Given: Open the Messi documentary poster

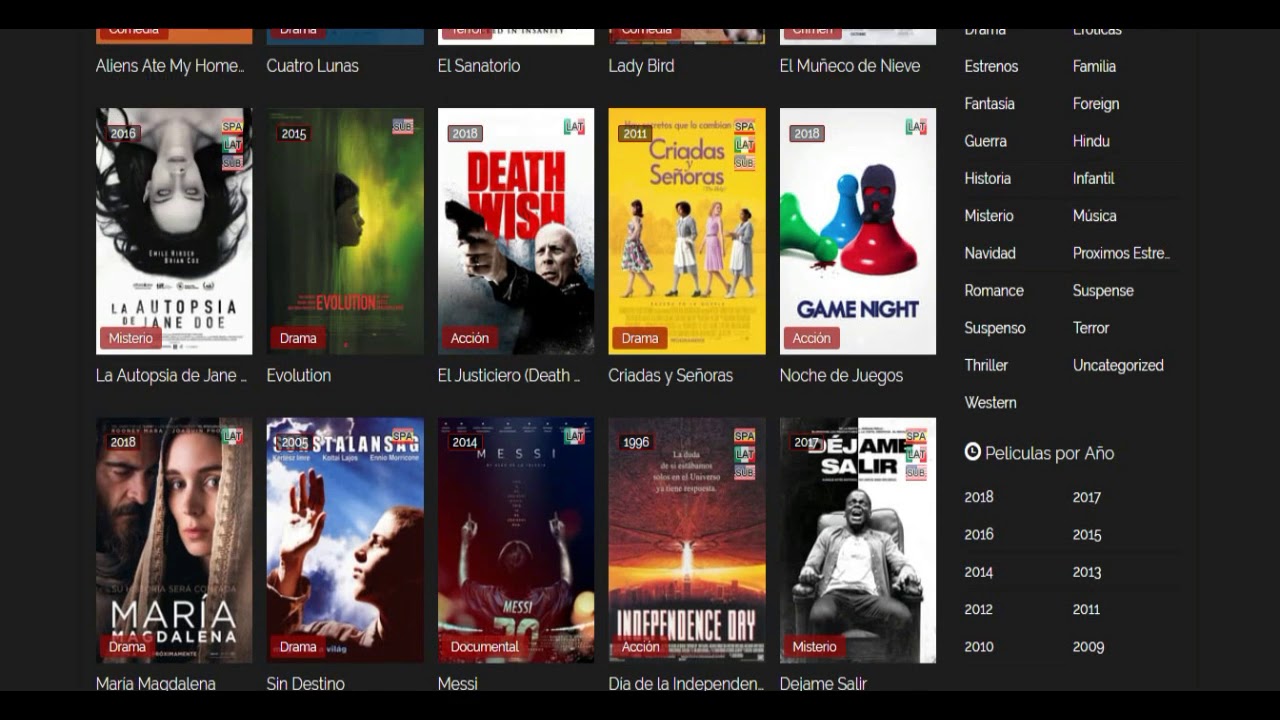Looking at the screenshot, I should point(516,540).
